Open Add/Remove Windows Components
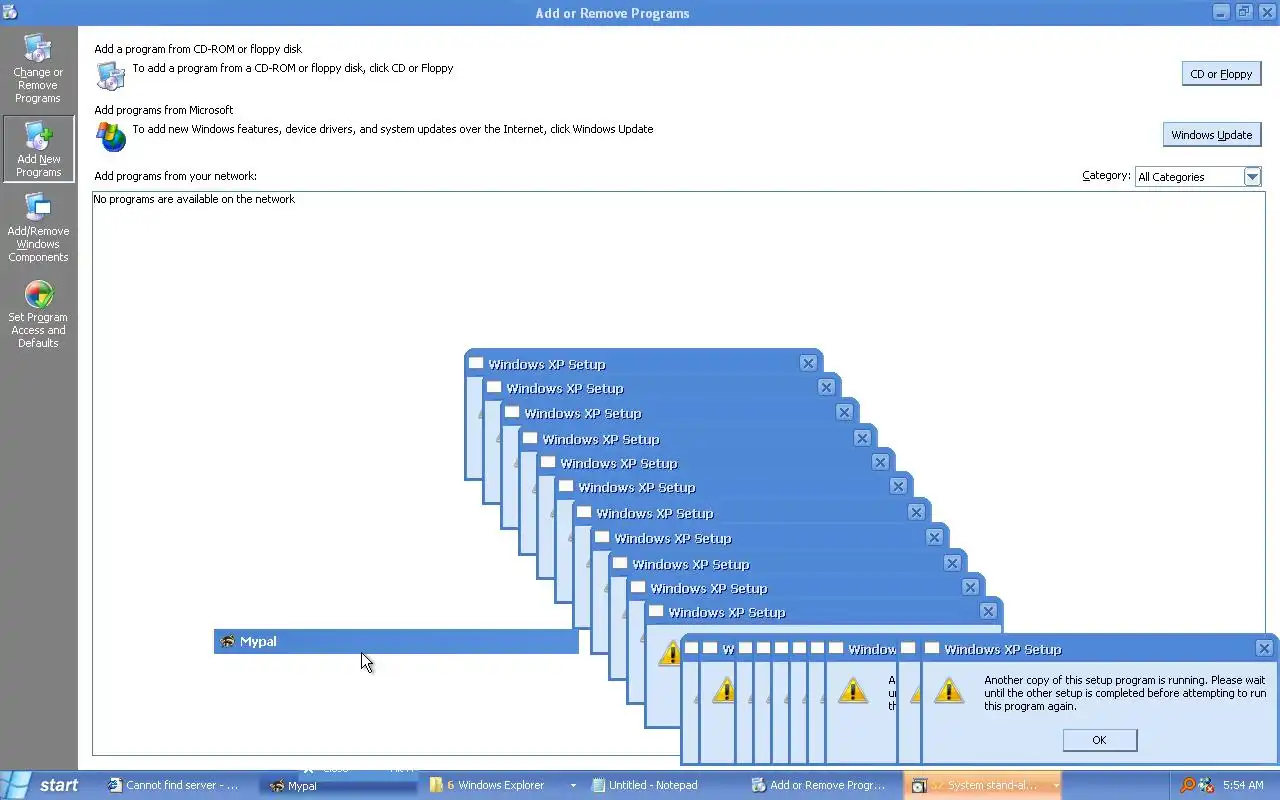The image size is (1280, 800). (38, 227)
